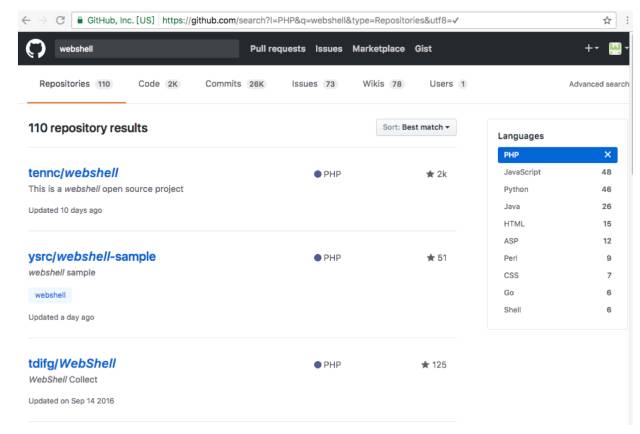This screenshot has width=640, height=434.
Task: Filter results by Go language
Action: pos(557,292)
